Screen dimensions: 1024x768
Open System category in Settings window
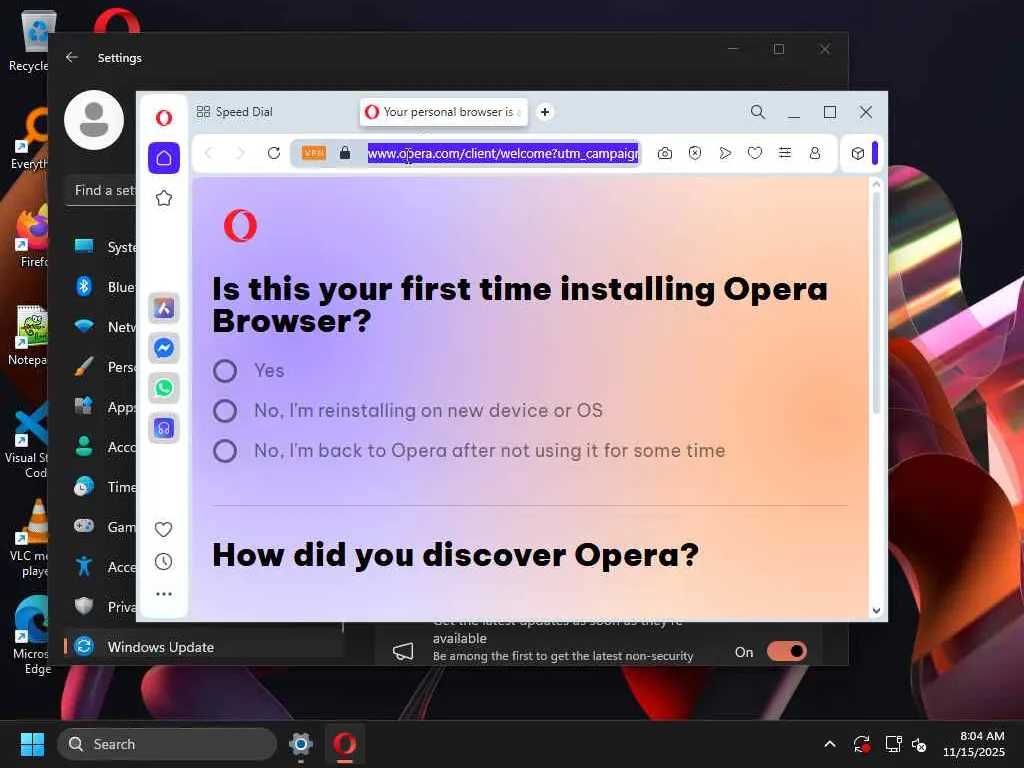coord(104,247)
